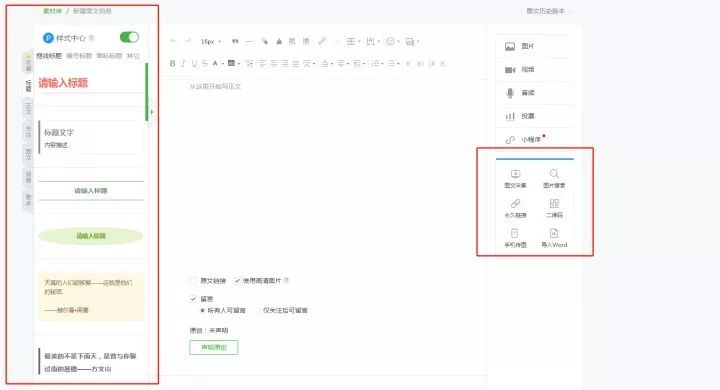Open the emoji smiley dropdown
This screenshot has width=720, height=390.
tap(392, 41)
